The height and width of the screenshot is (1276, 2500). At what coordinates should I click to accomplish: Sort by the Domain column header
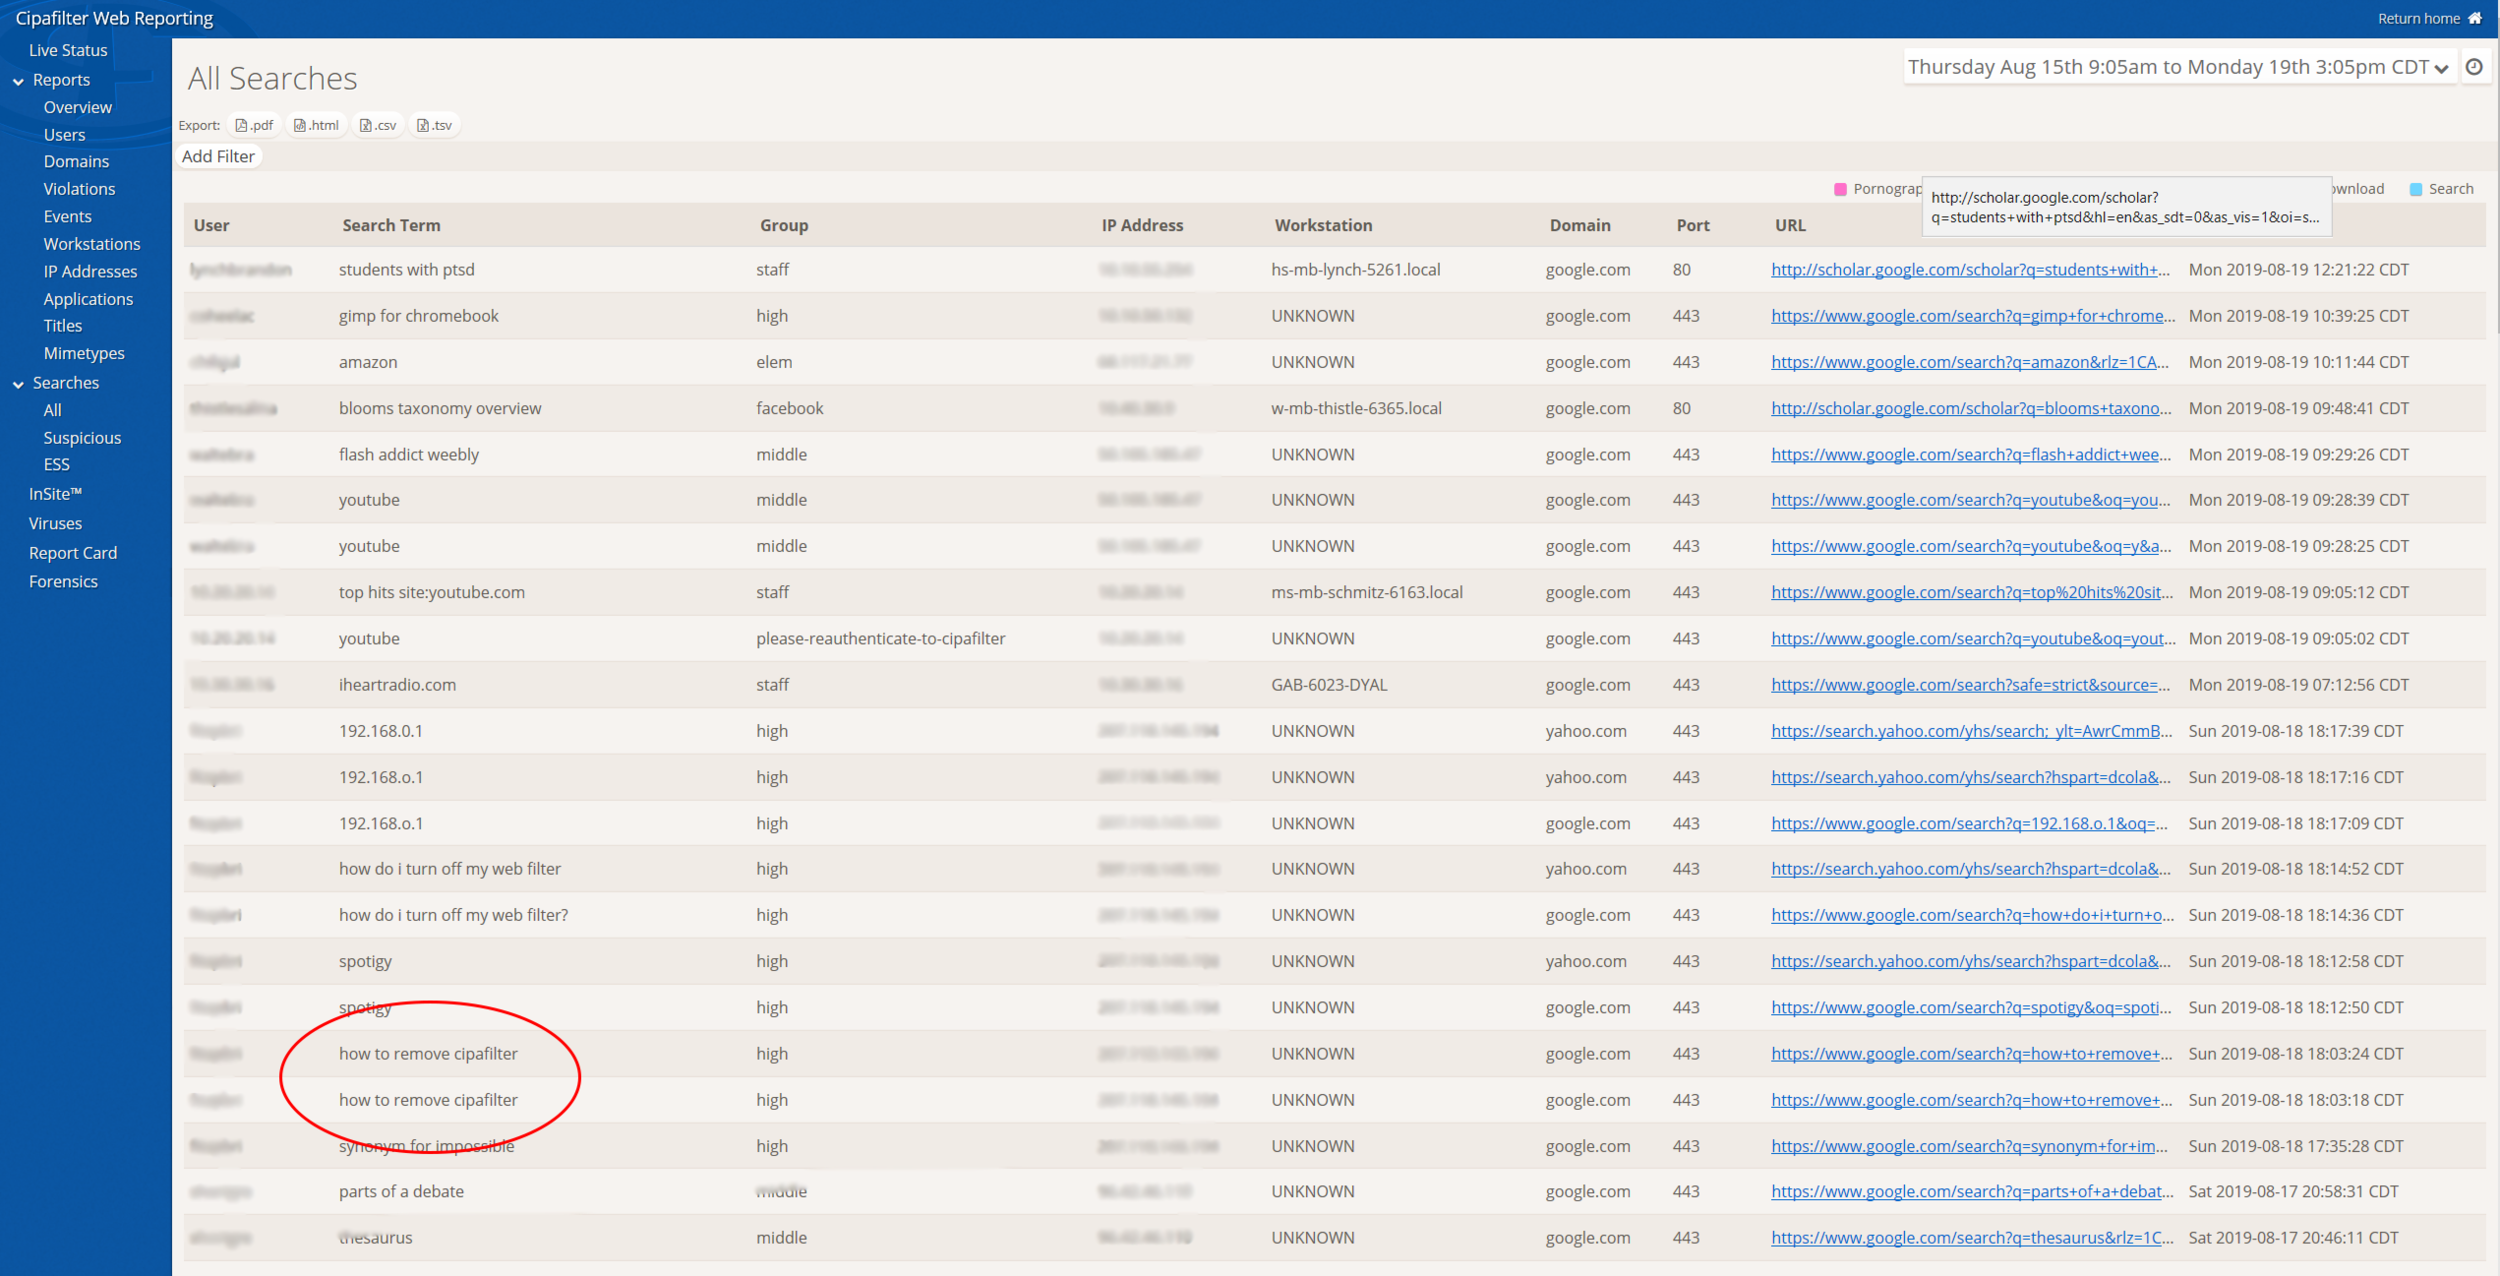1580,225
